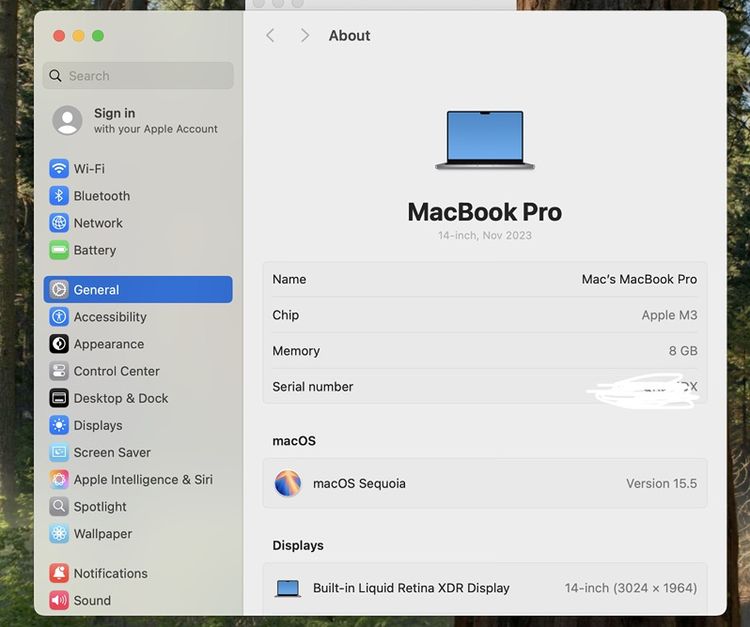Select the General gear icon
Screen dimensions: 750x627
click(x=59, y=289)
